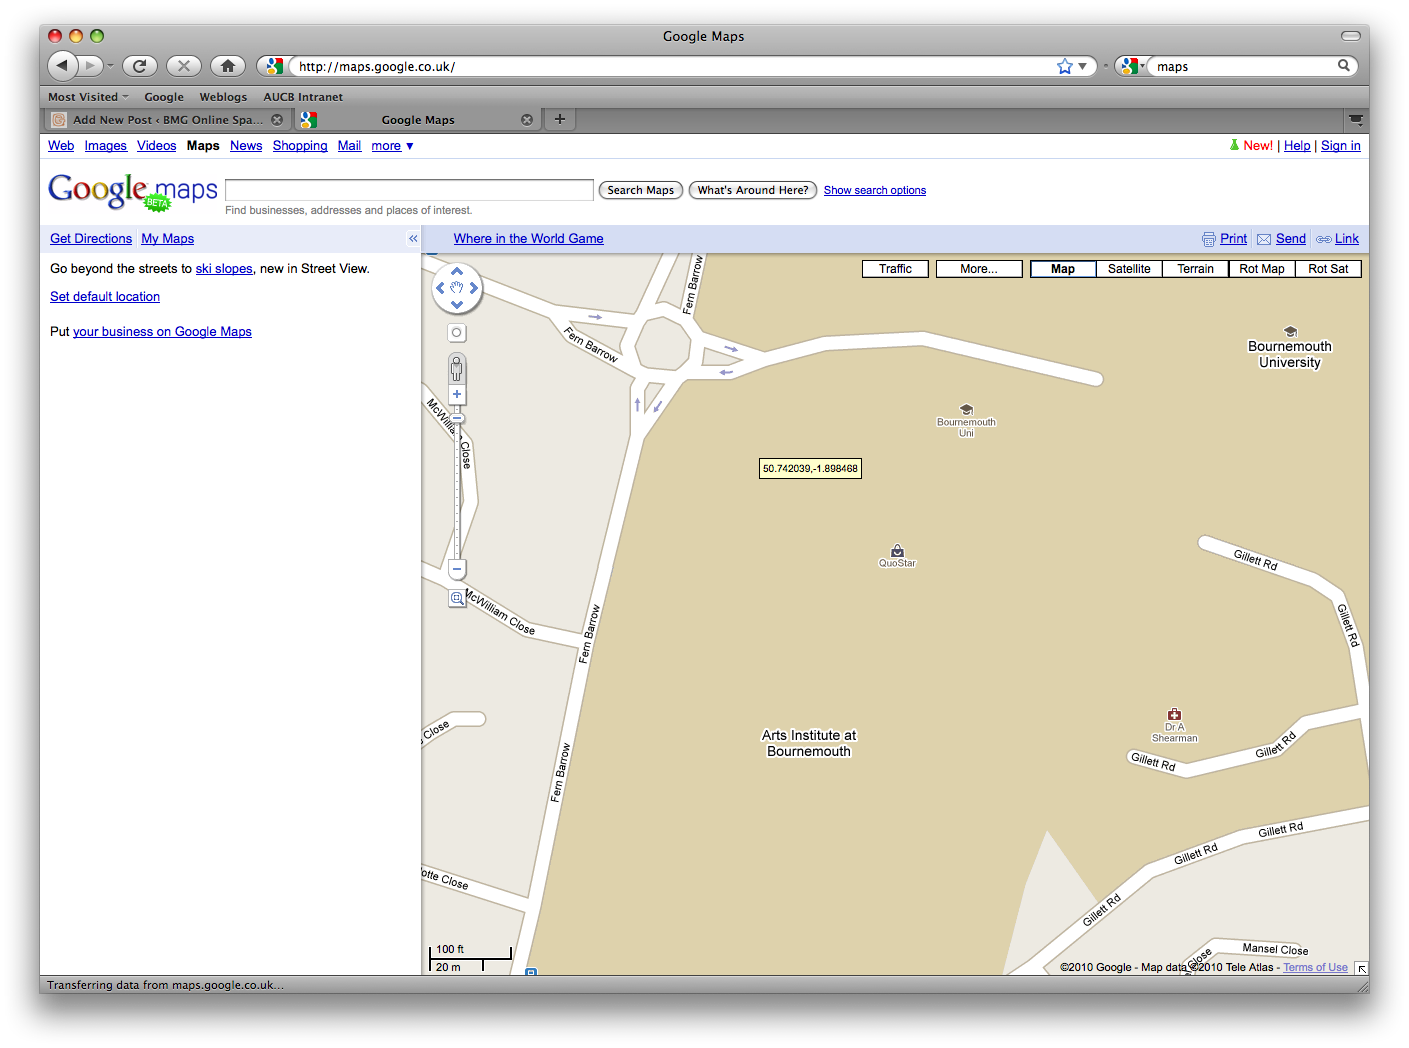Open the search engine selector dropdown

coord(1132,66)
